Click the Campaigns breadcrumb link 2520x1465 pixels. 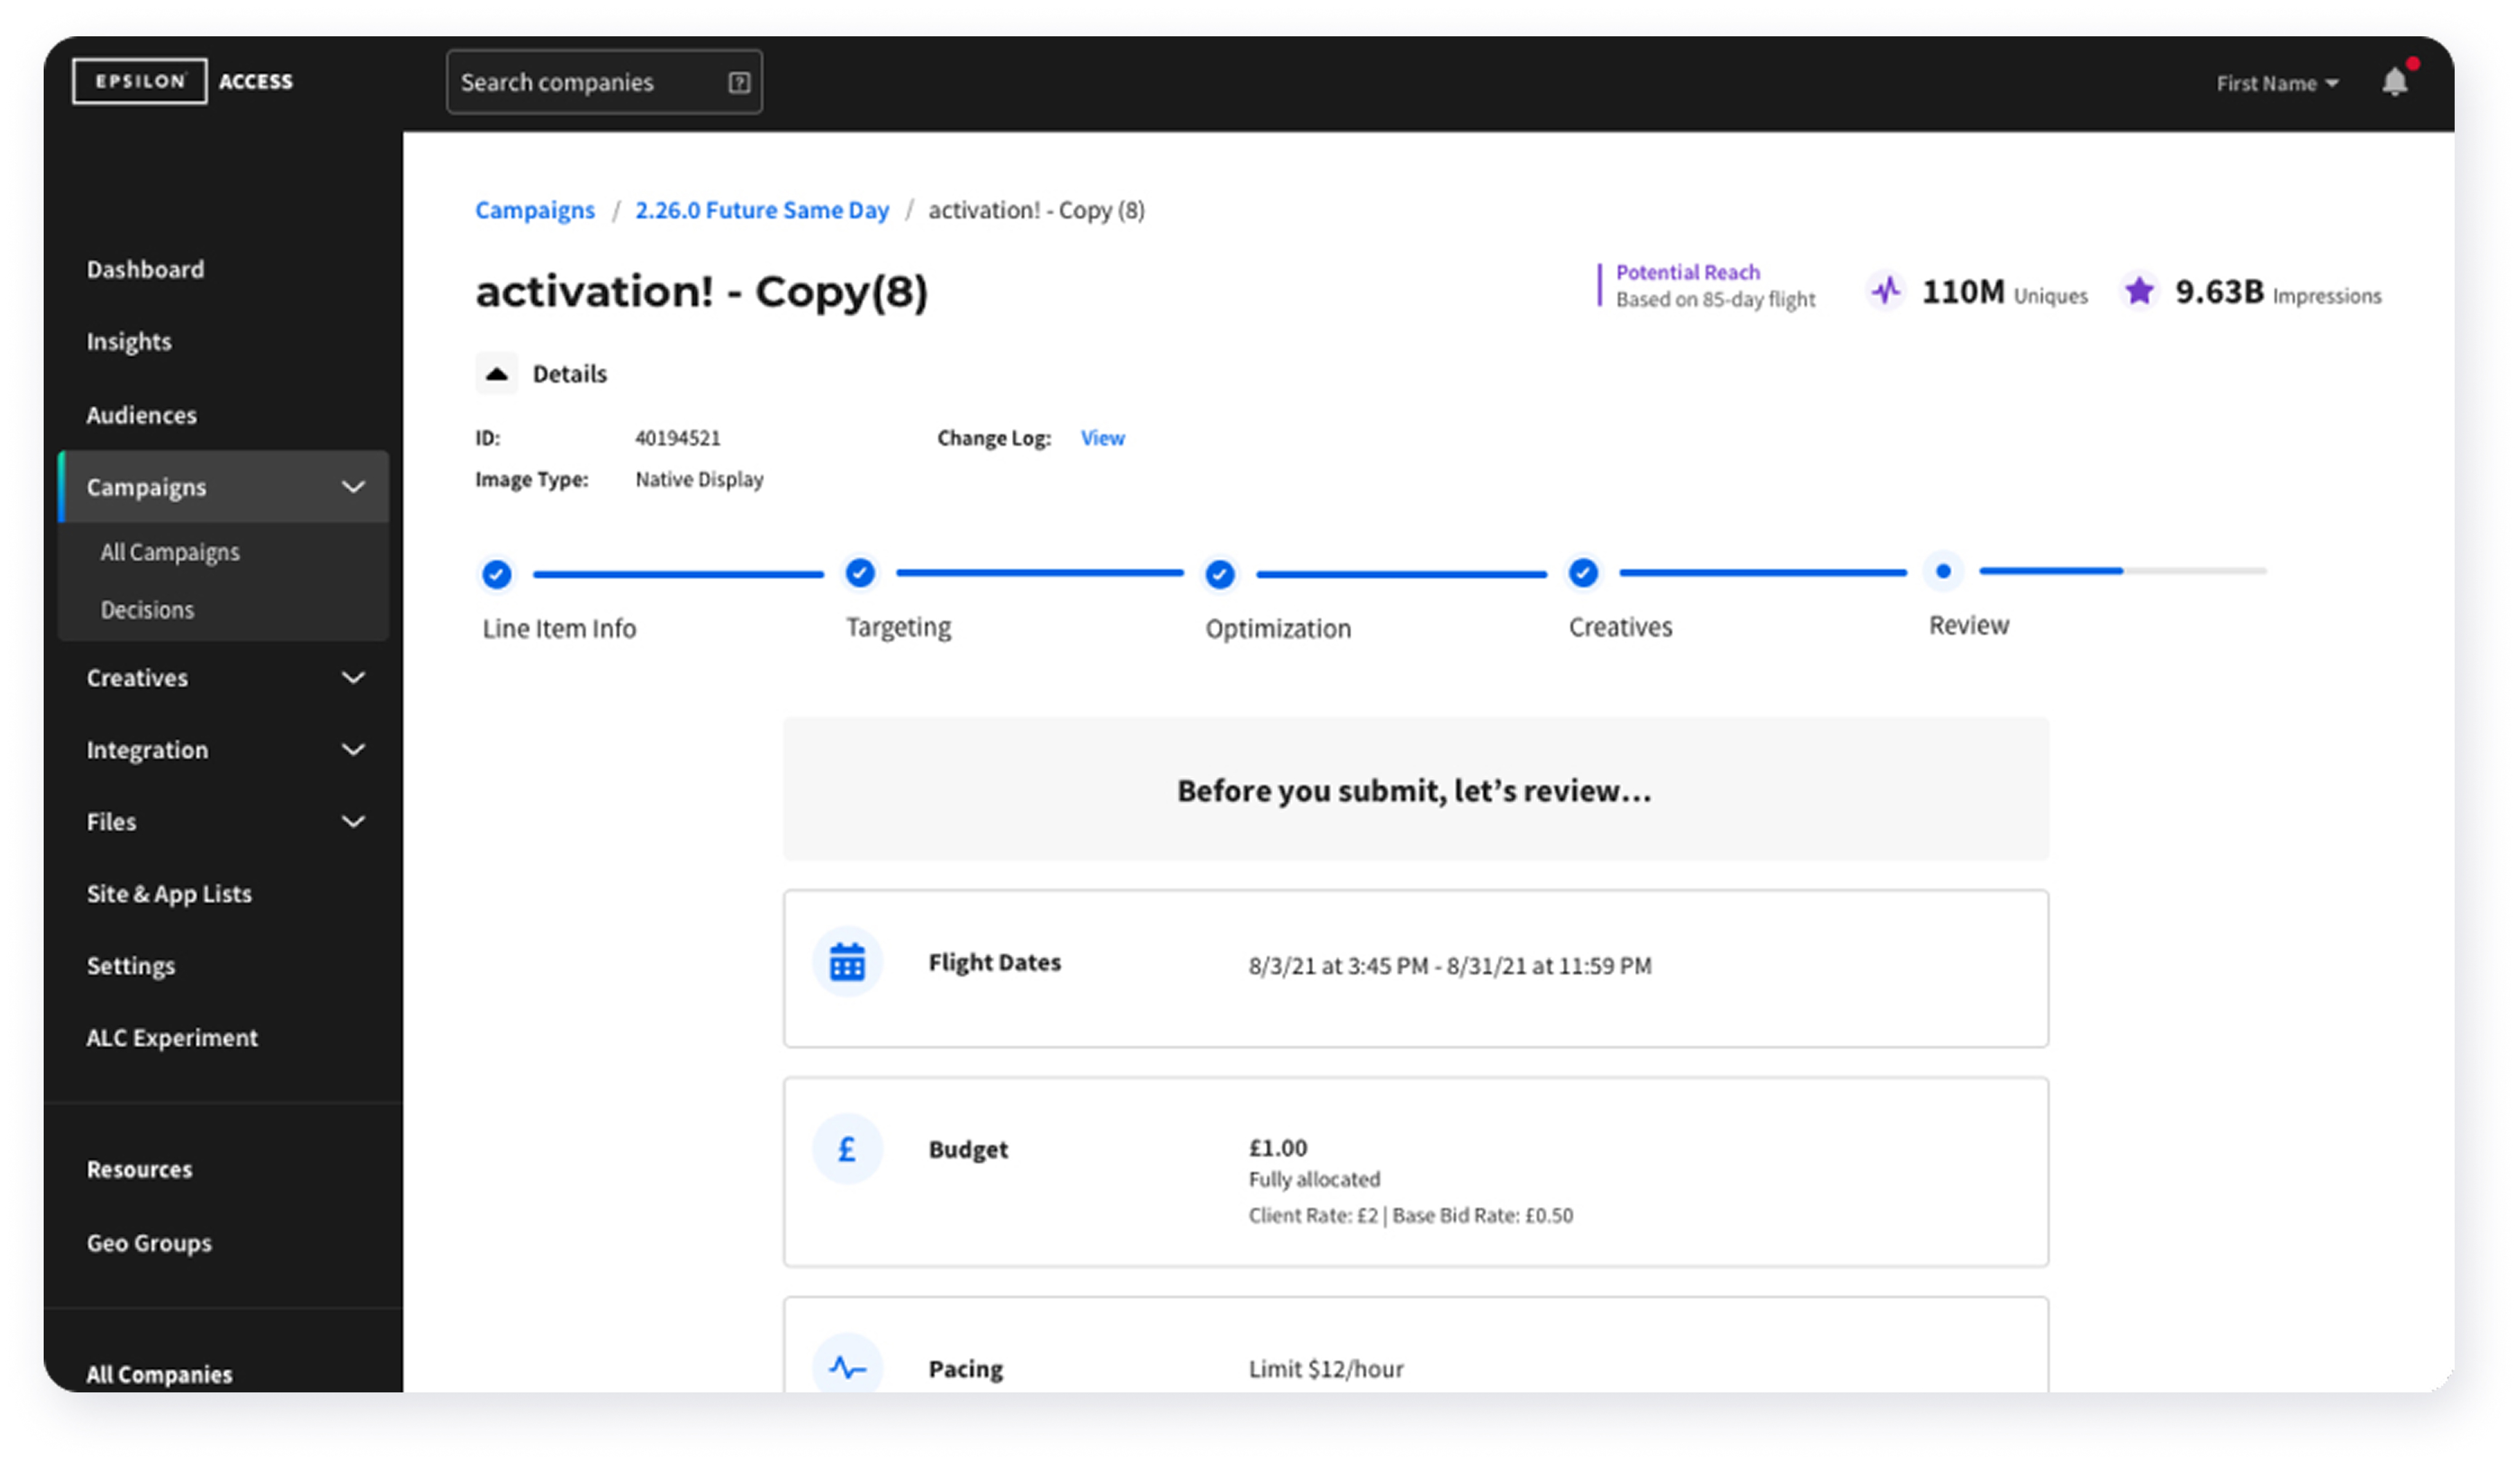point(535,210)
